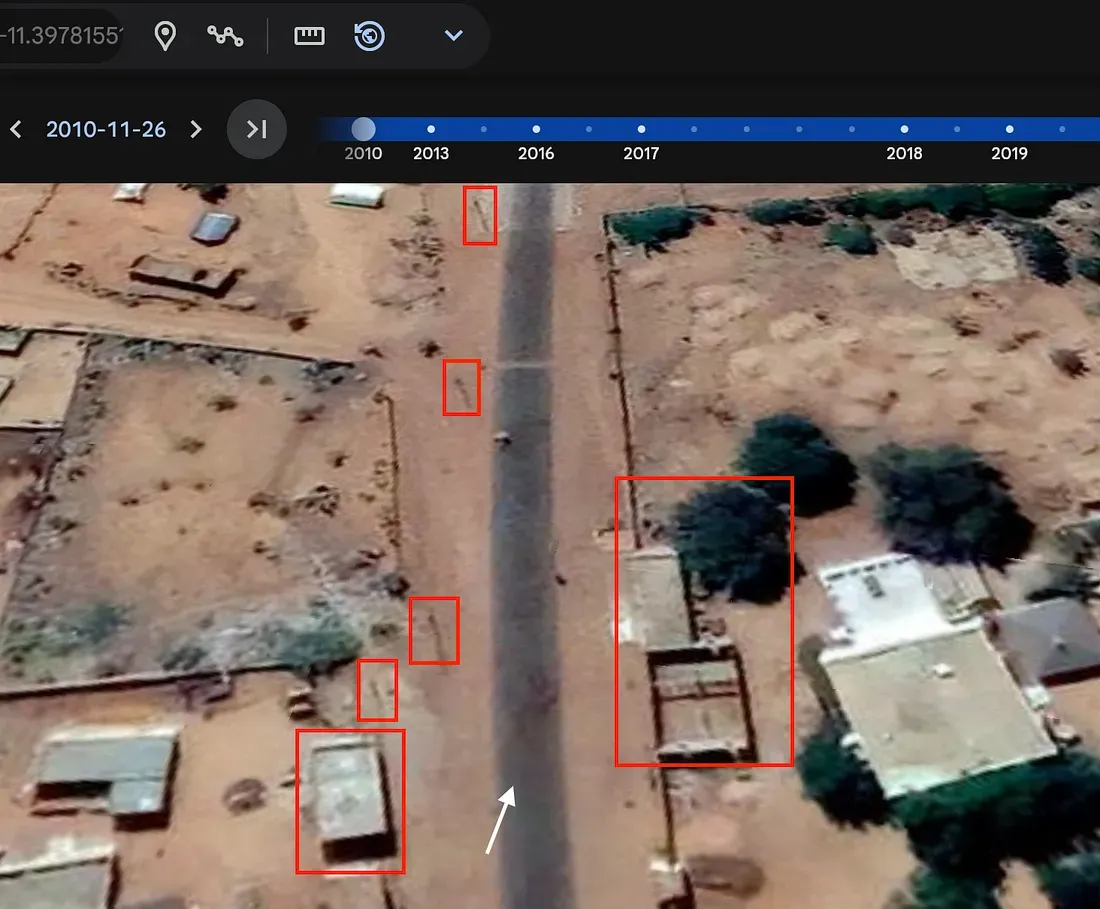
Task: Go to next imagery date arrow
Action: point(196,129)
